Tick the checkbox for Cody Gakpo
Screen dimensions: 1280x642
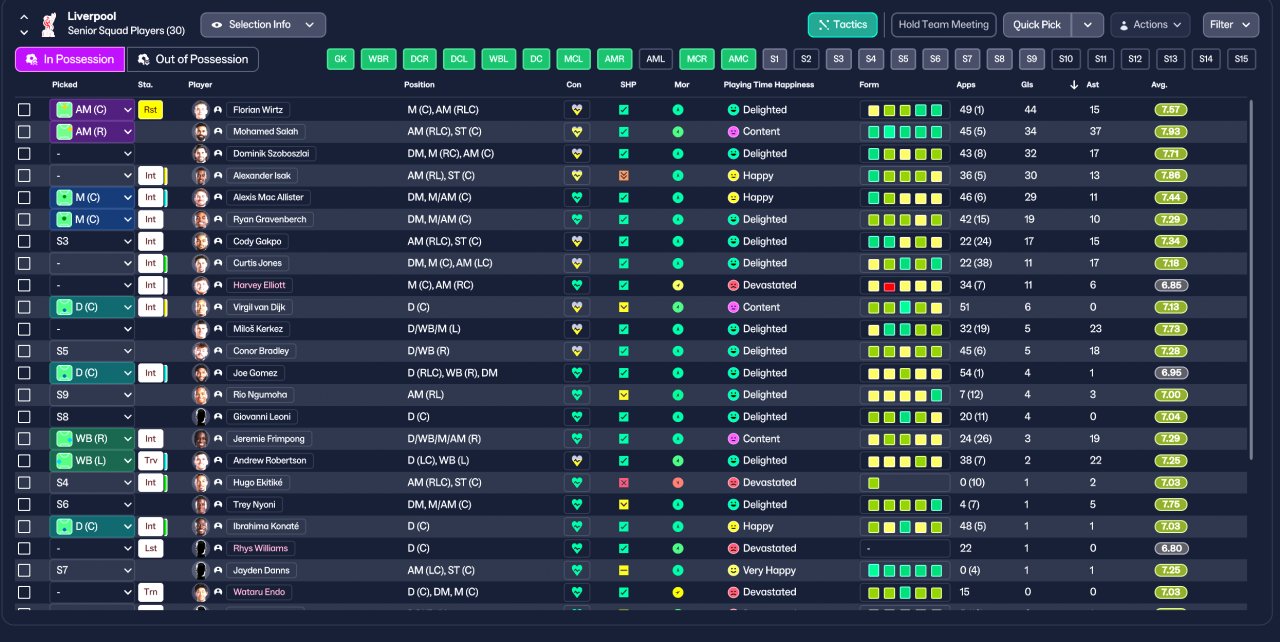[x=24, y=241]
